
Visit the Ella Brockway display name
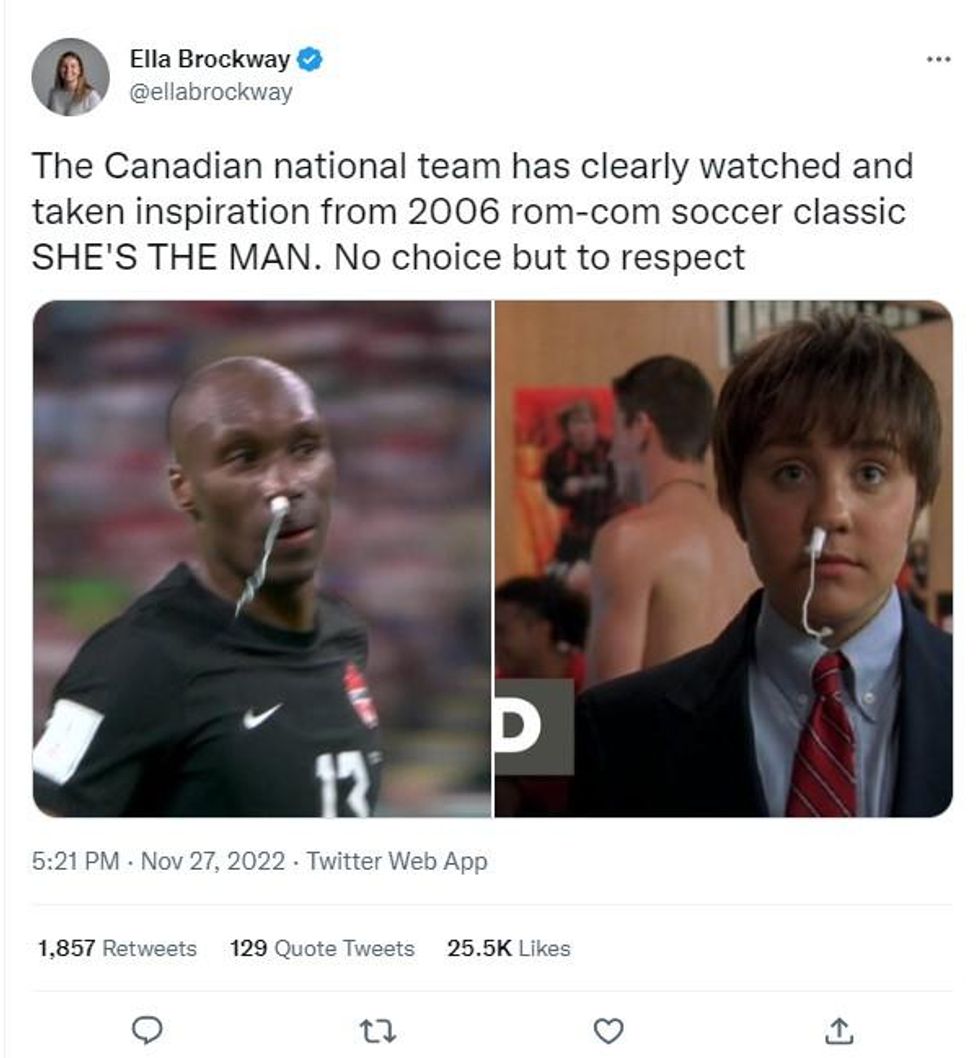click(210, 59)
